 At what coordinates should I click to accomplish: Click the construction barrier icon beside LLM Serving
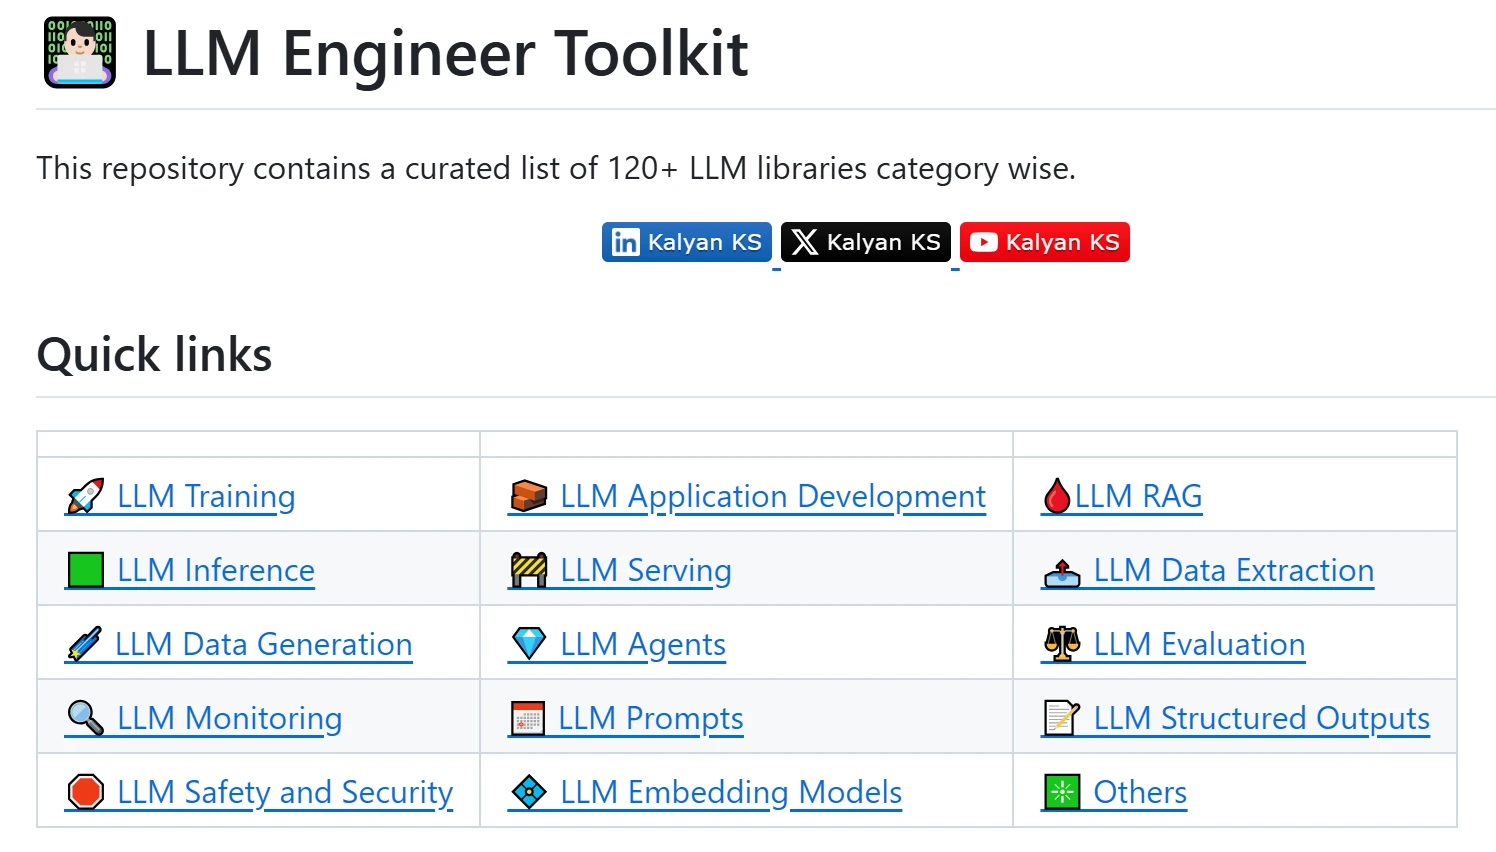point(530,569)
